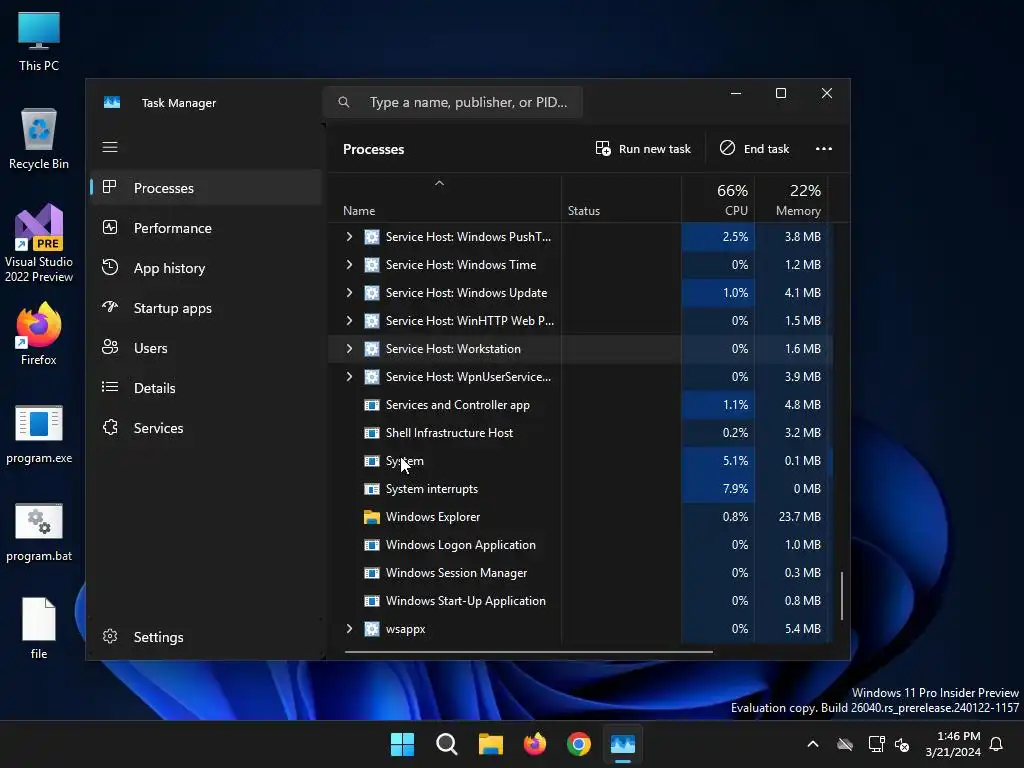Open taskbar Search
Viewport: 1024px width, 768px height.
447,744
